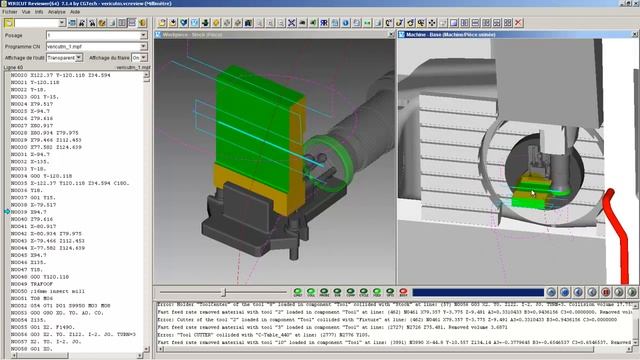Click the fourth round blue step-back button
This screenshot has width=640, height=360.
coord(592,292)
